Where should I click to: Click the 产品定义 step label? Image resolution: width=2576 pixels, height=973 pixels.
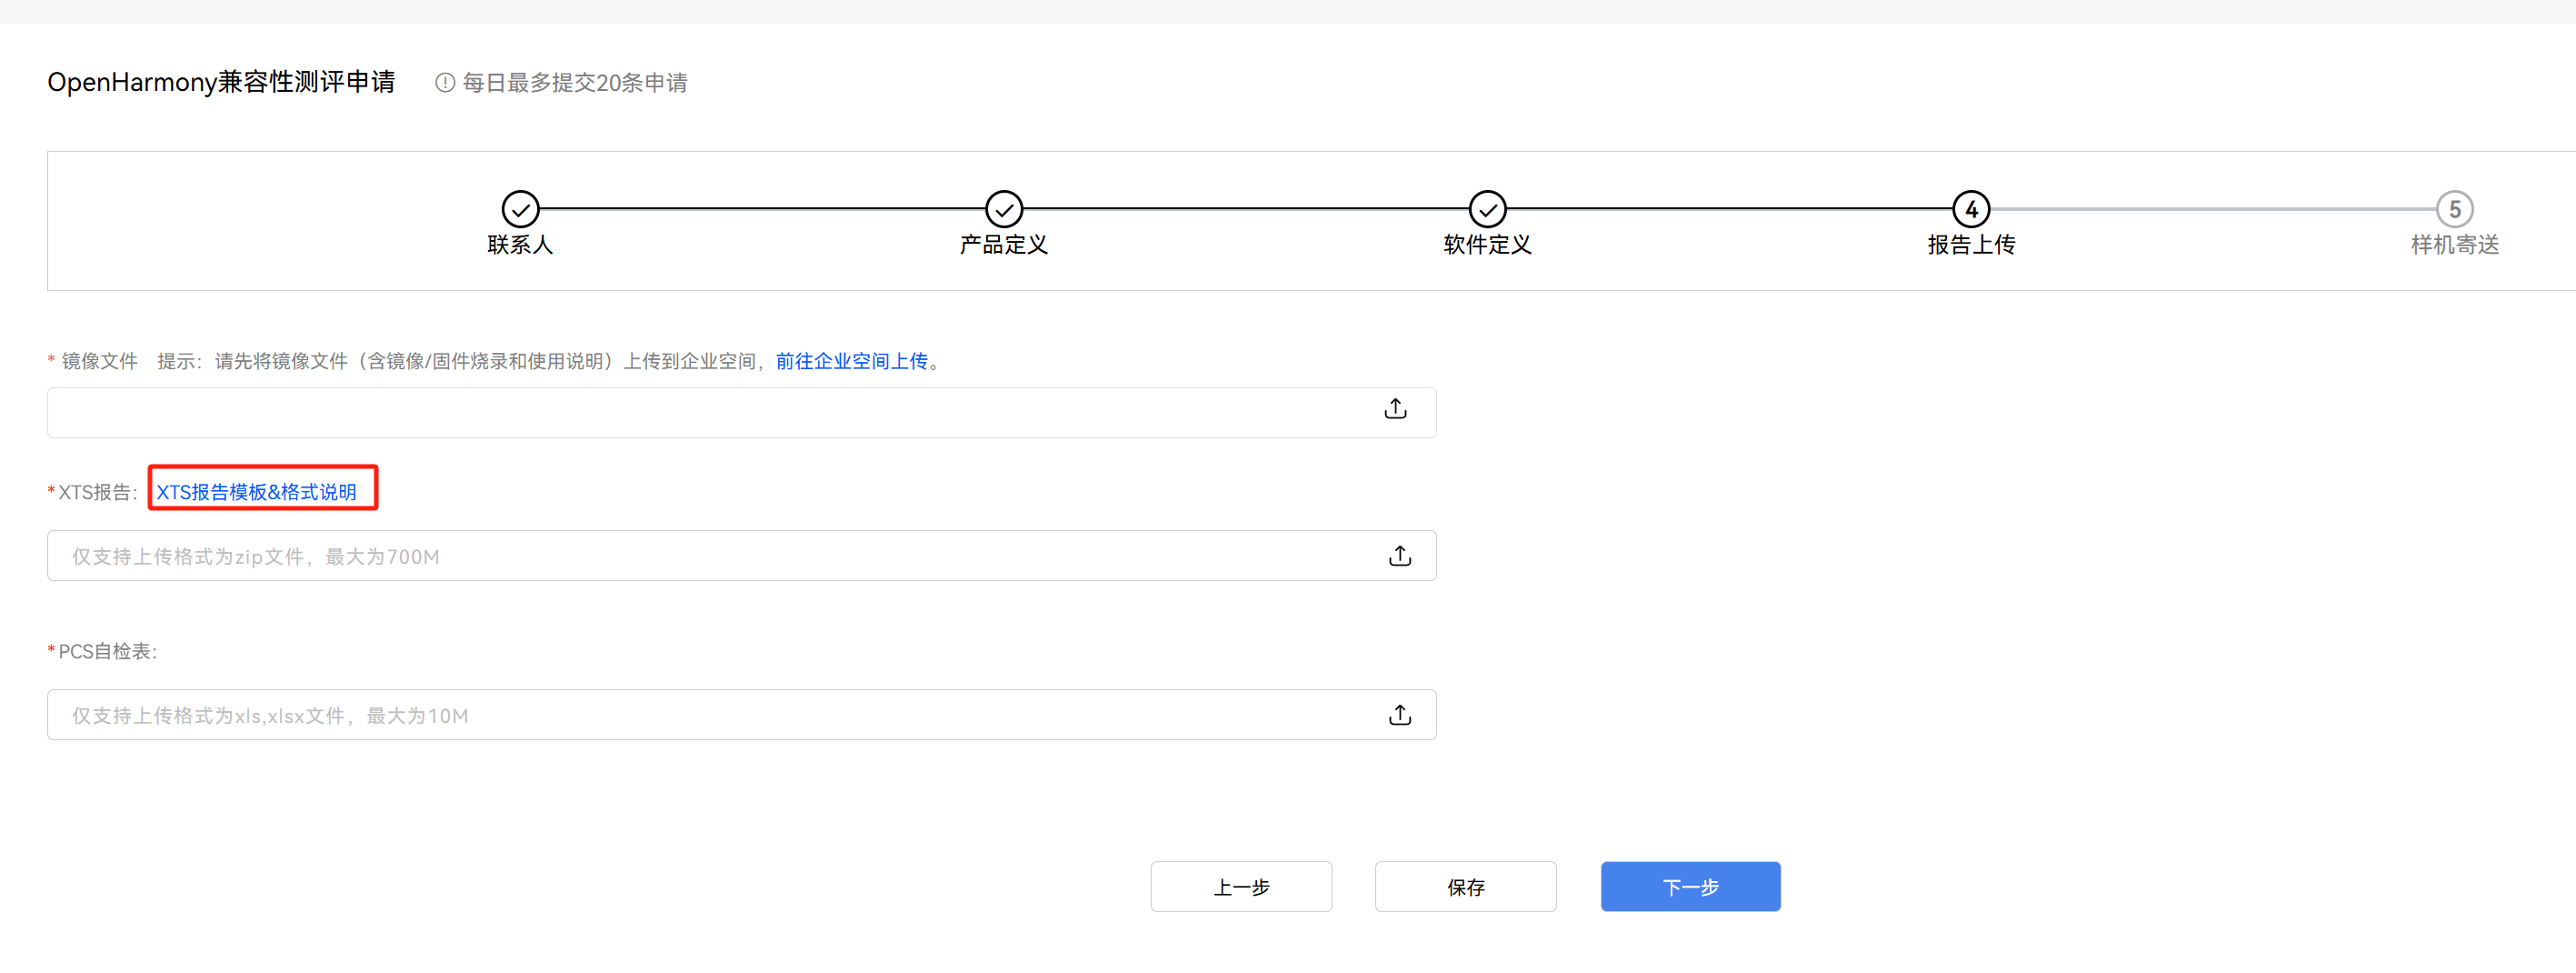[1004, 245]
